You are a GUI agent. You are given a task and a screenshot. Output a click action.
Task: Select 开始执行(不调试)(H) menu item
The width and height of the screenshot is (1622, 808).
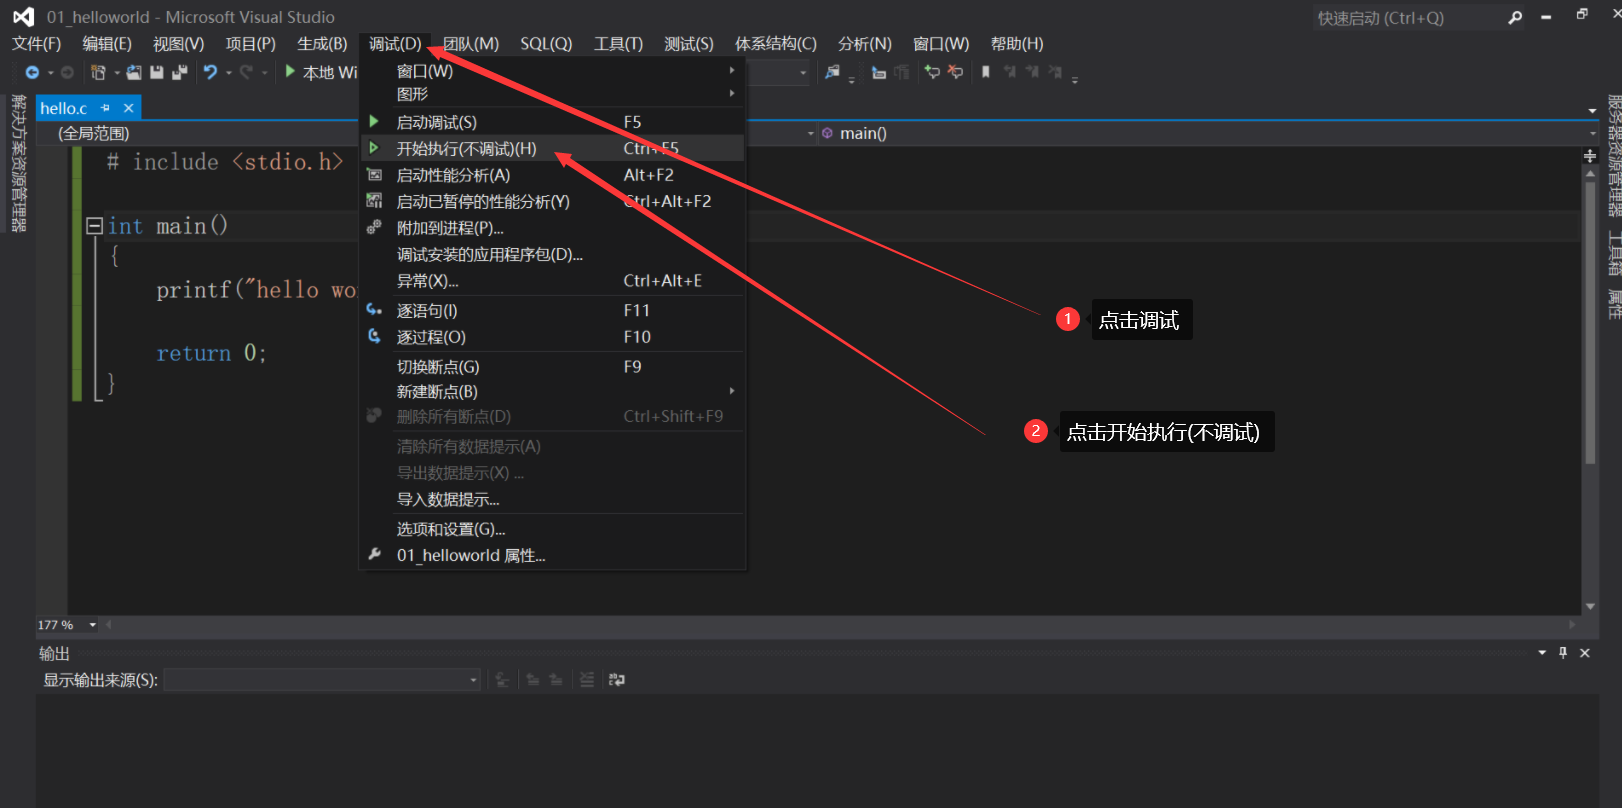click(x=553, y=148)
